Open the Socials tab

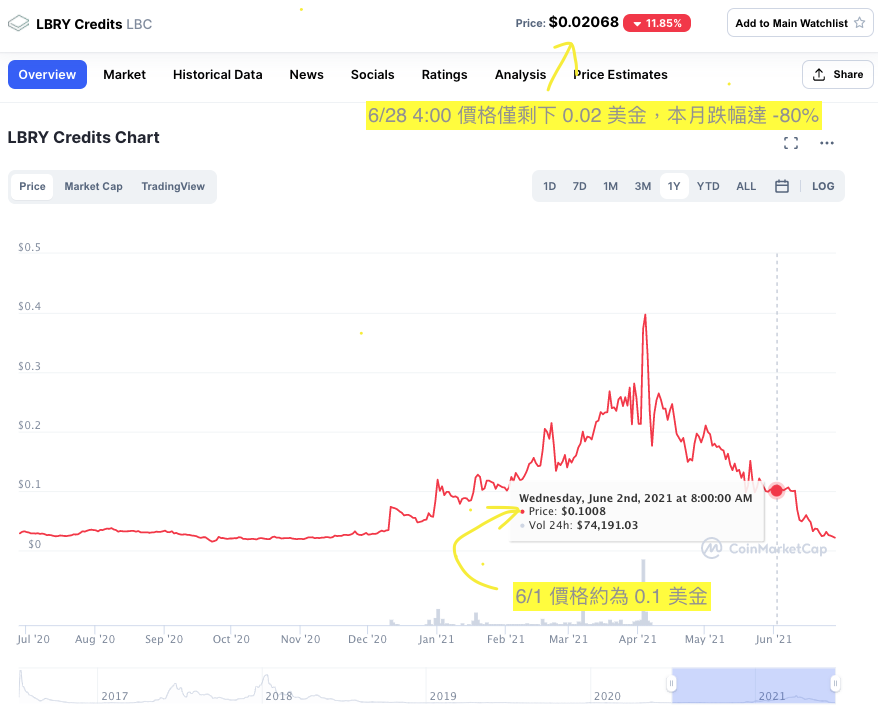coord(372,74)
